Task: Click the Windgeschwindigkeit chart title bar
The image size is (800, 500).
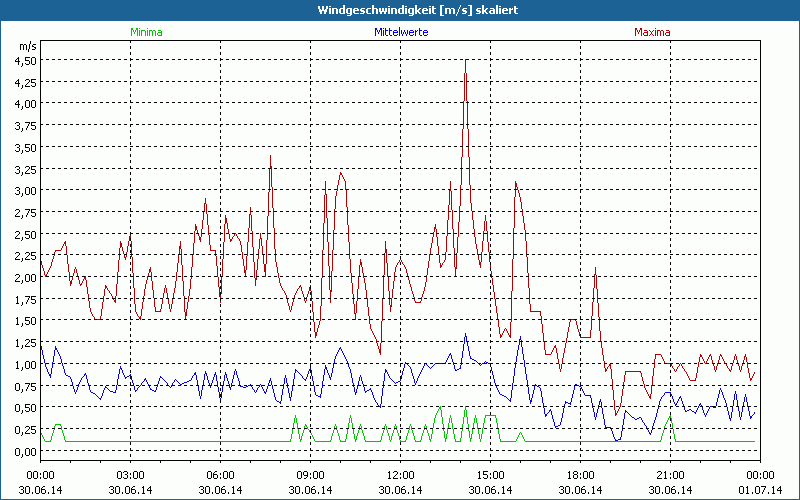Action: (x=400, y=9)
